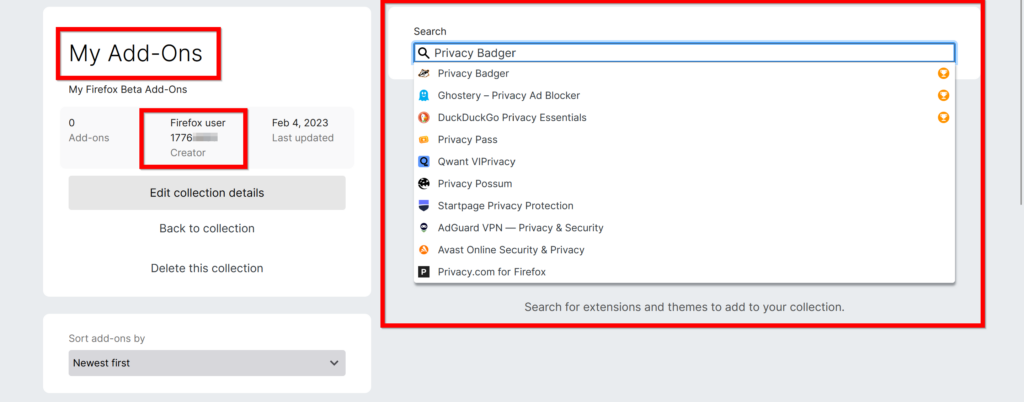The height and width of the screenshot is (402, 1024).
Task: Click the Privacy Badger extension icon
Action: 424,74
